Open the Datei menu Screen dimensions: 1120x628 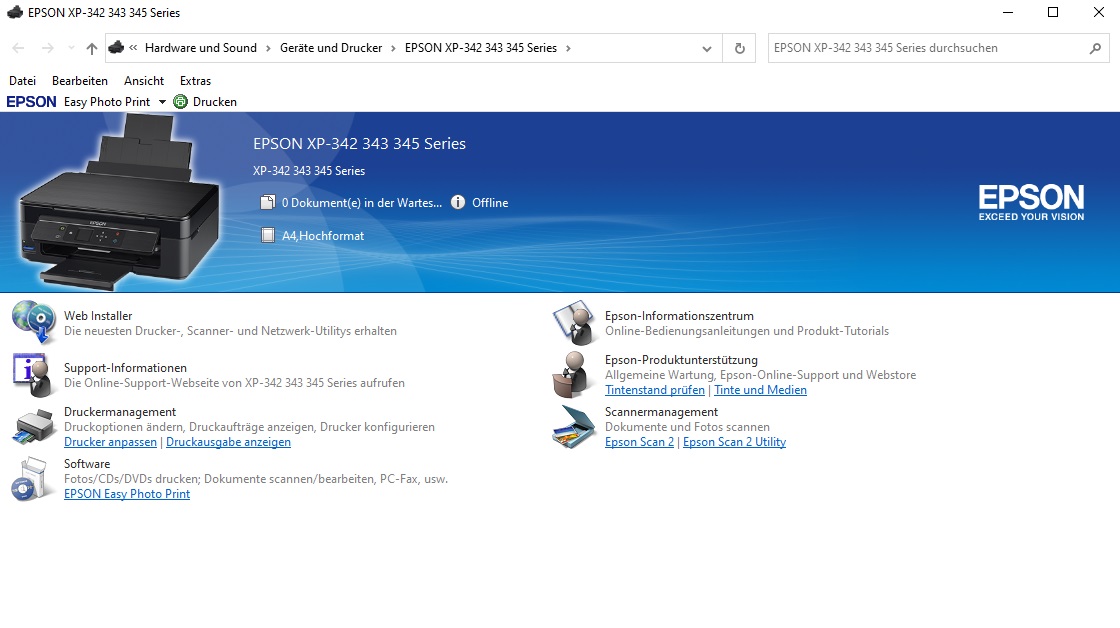click(22, 81)
